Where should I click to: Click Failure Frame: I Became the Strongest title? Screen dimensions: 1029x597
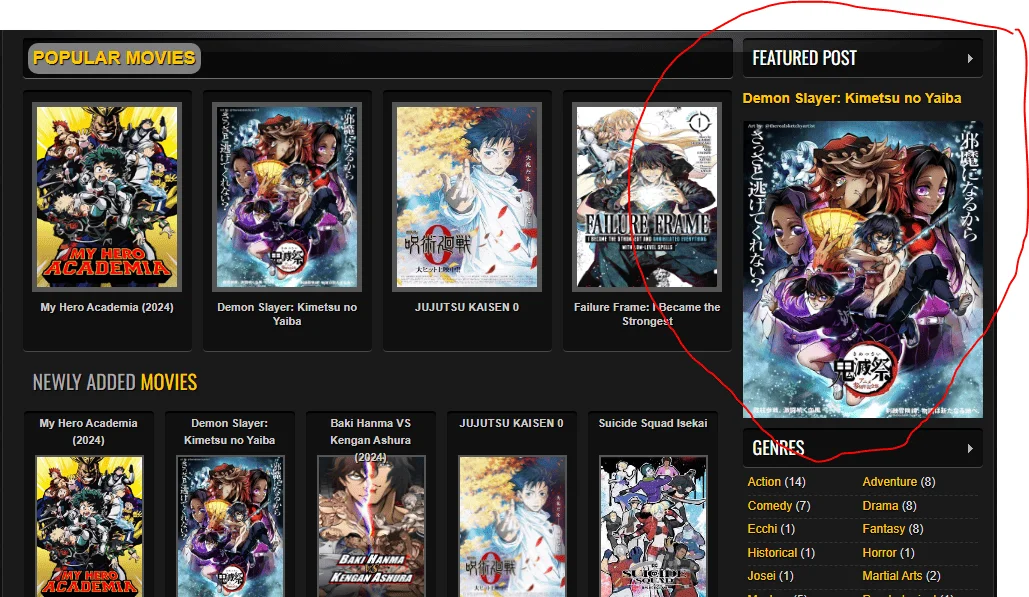(x=647, y=314)
